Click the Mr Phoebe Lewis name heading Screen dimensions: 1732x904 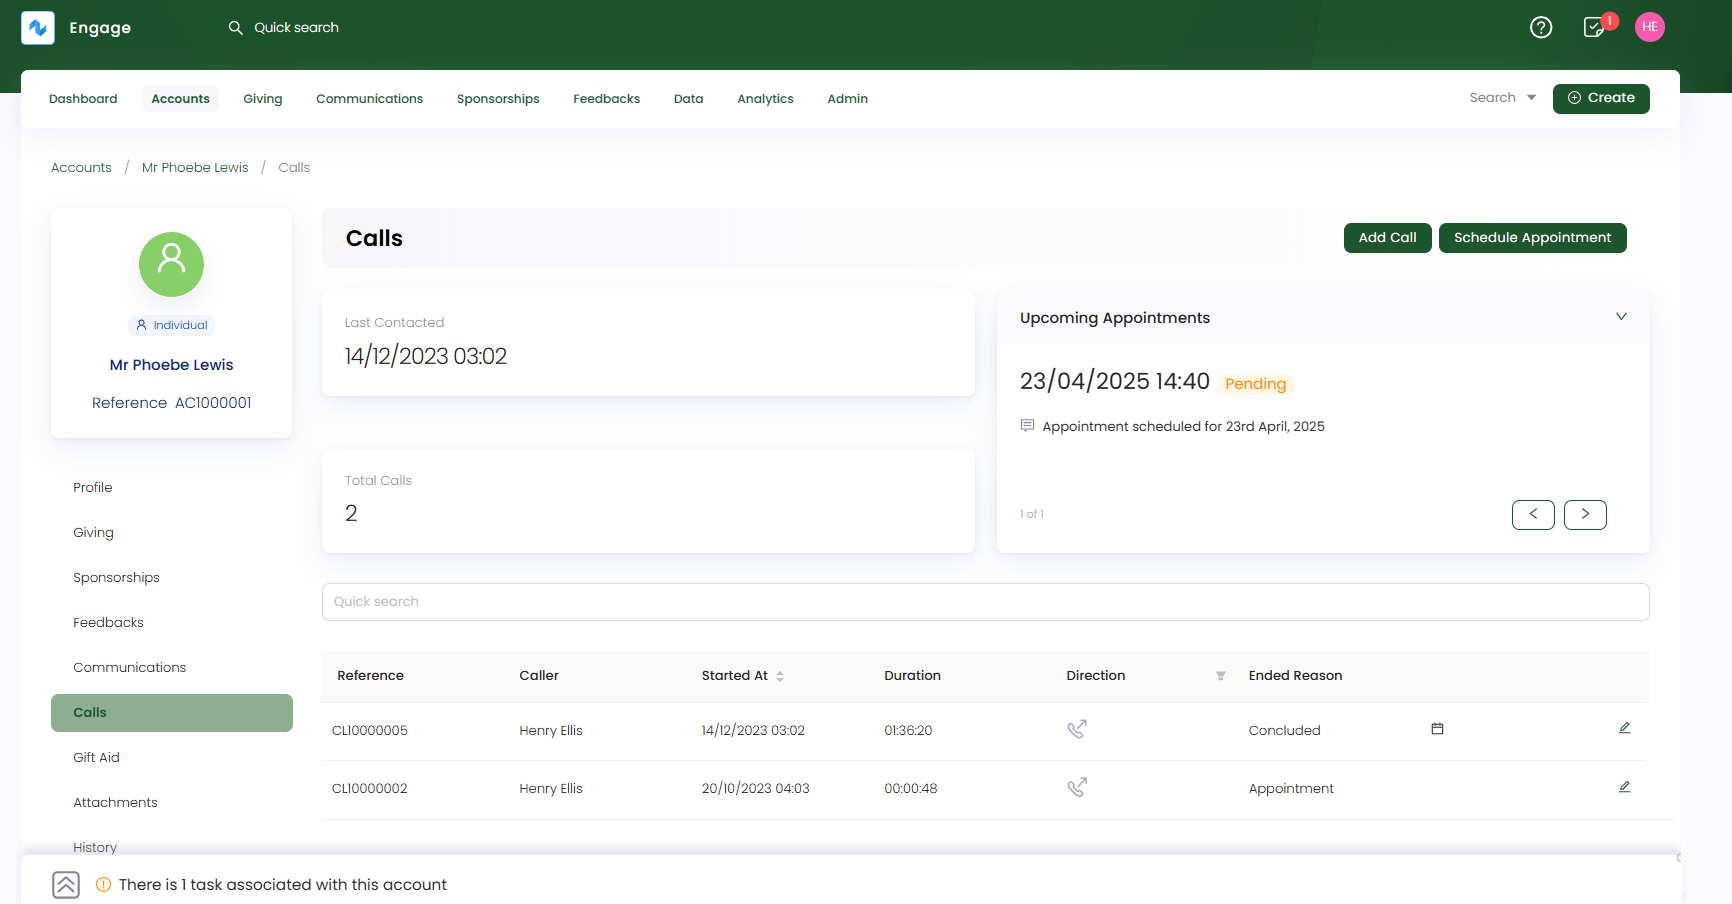tap(171, 365)
